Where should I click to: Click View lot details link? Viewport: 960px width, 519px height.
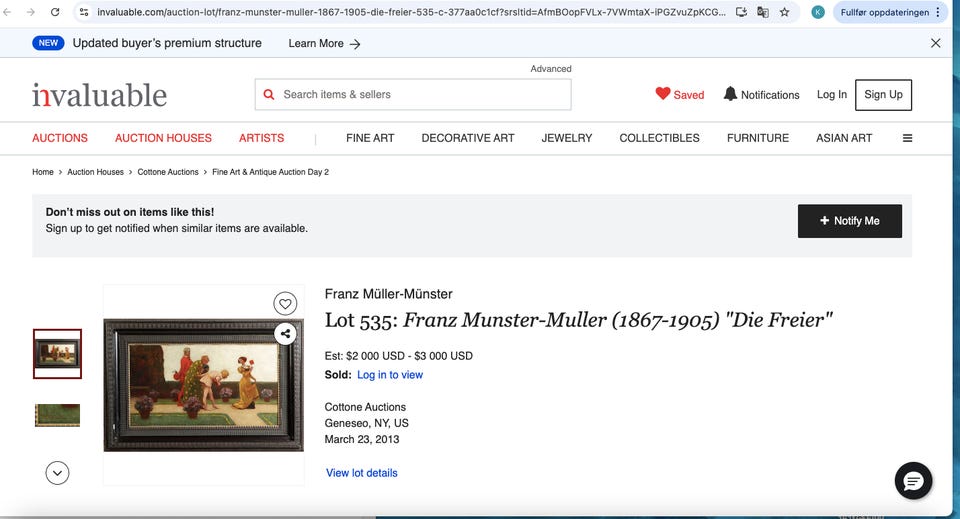coord(361,472)
